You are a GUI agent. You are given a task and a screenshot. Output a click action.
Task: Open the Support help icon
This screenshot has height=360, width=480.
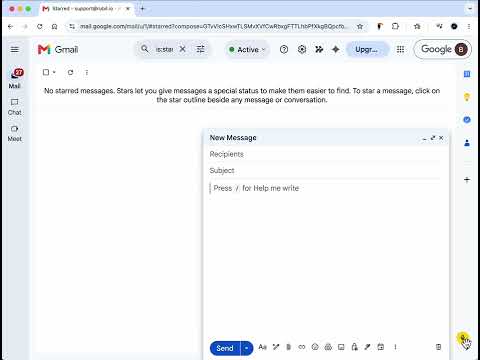click(x=284, y=49)
